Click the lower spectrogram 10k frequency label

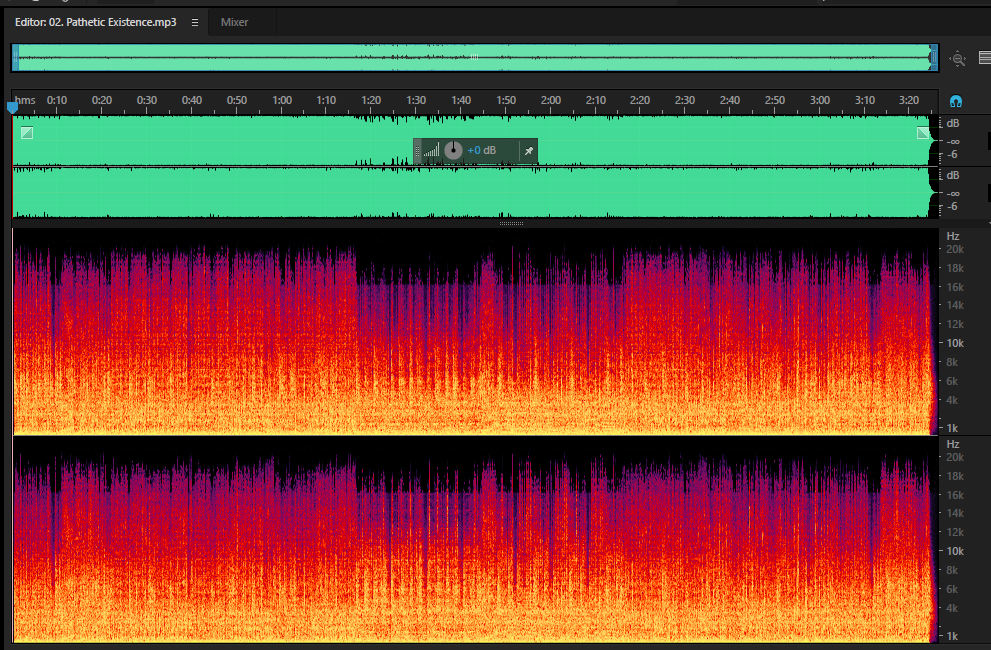(x=954, y=551)
